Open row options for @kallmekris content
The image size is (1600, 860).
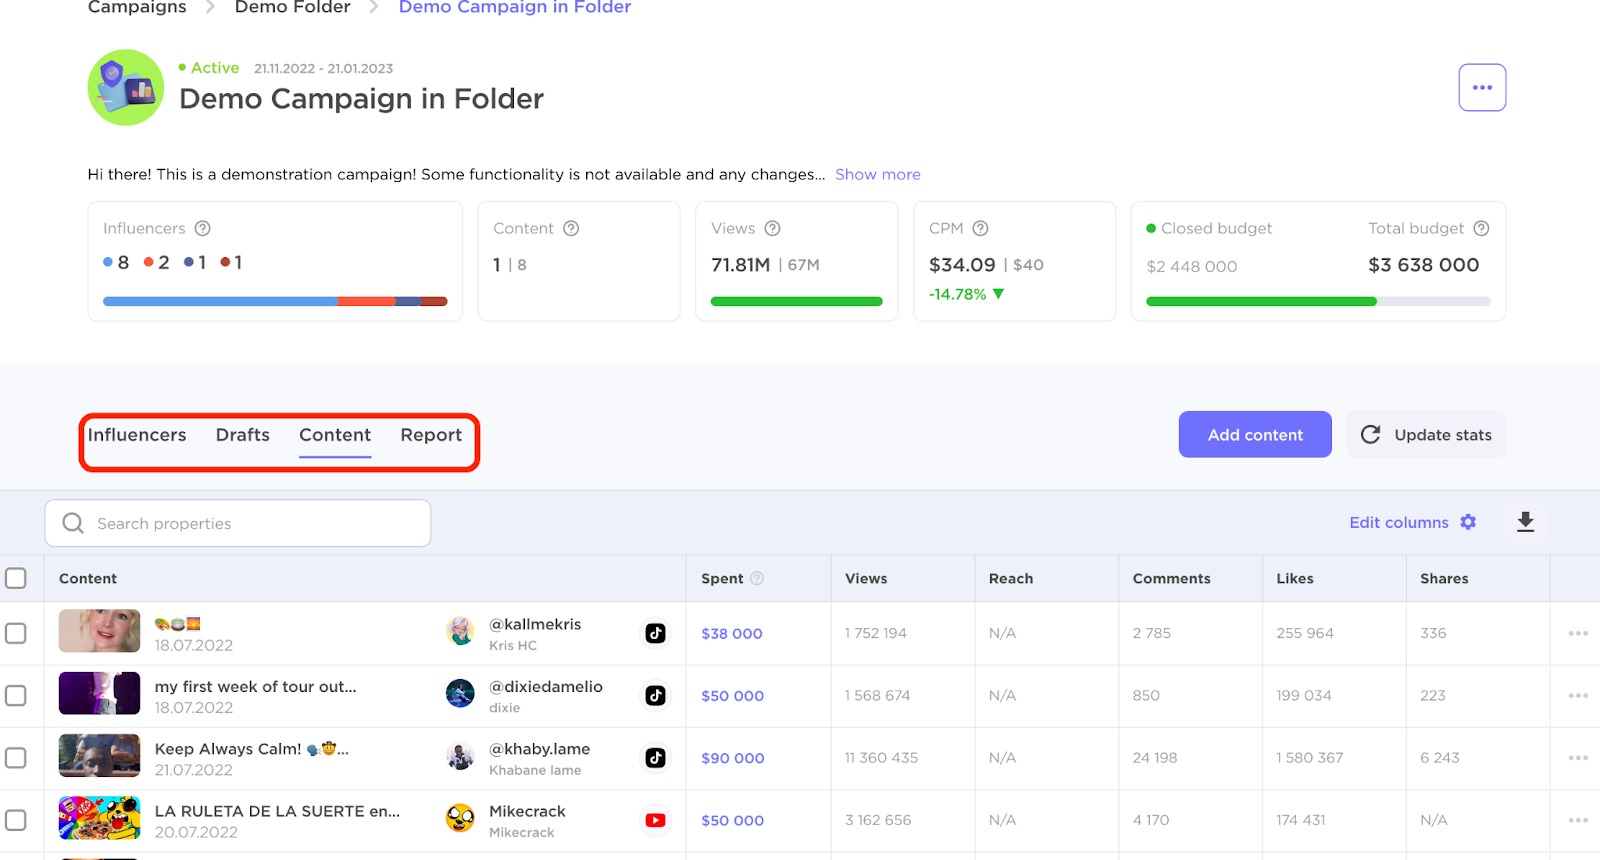click(x=1578, y=633)
